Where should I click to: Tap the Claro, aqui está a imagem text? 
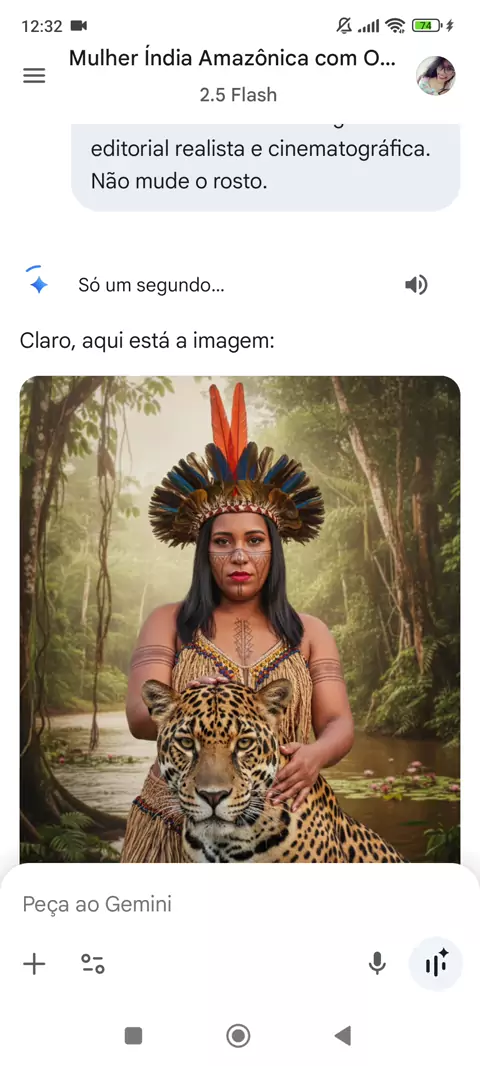click(147, 341)
